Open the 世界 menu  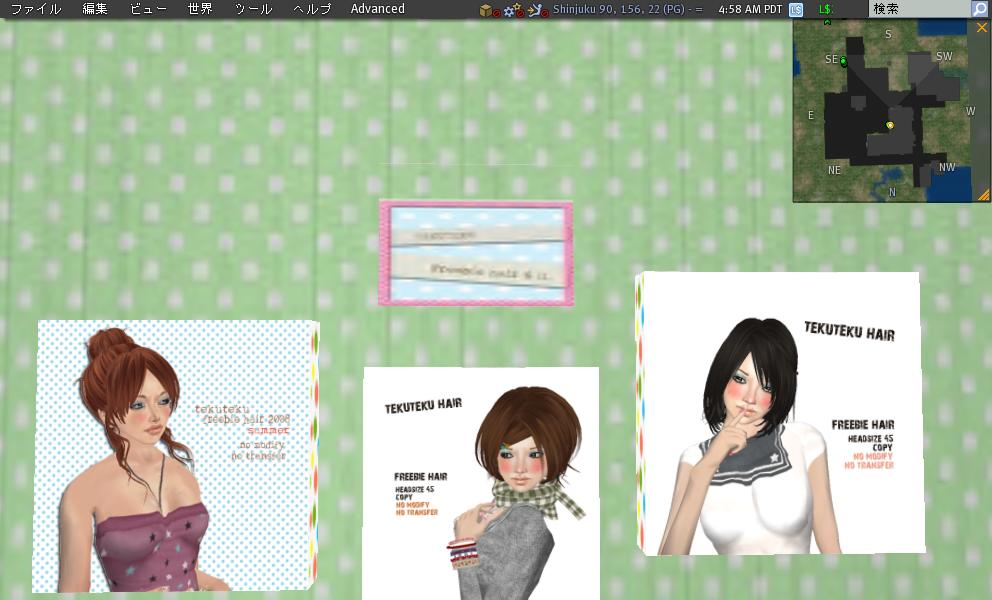200,9
